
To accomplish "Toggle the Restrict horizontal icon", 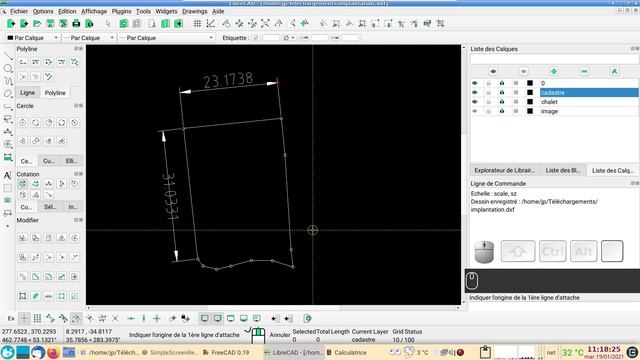I will pos(131,318).
